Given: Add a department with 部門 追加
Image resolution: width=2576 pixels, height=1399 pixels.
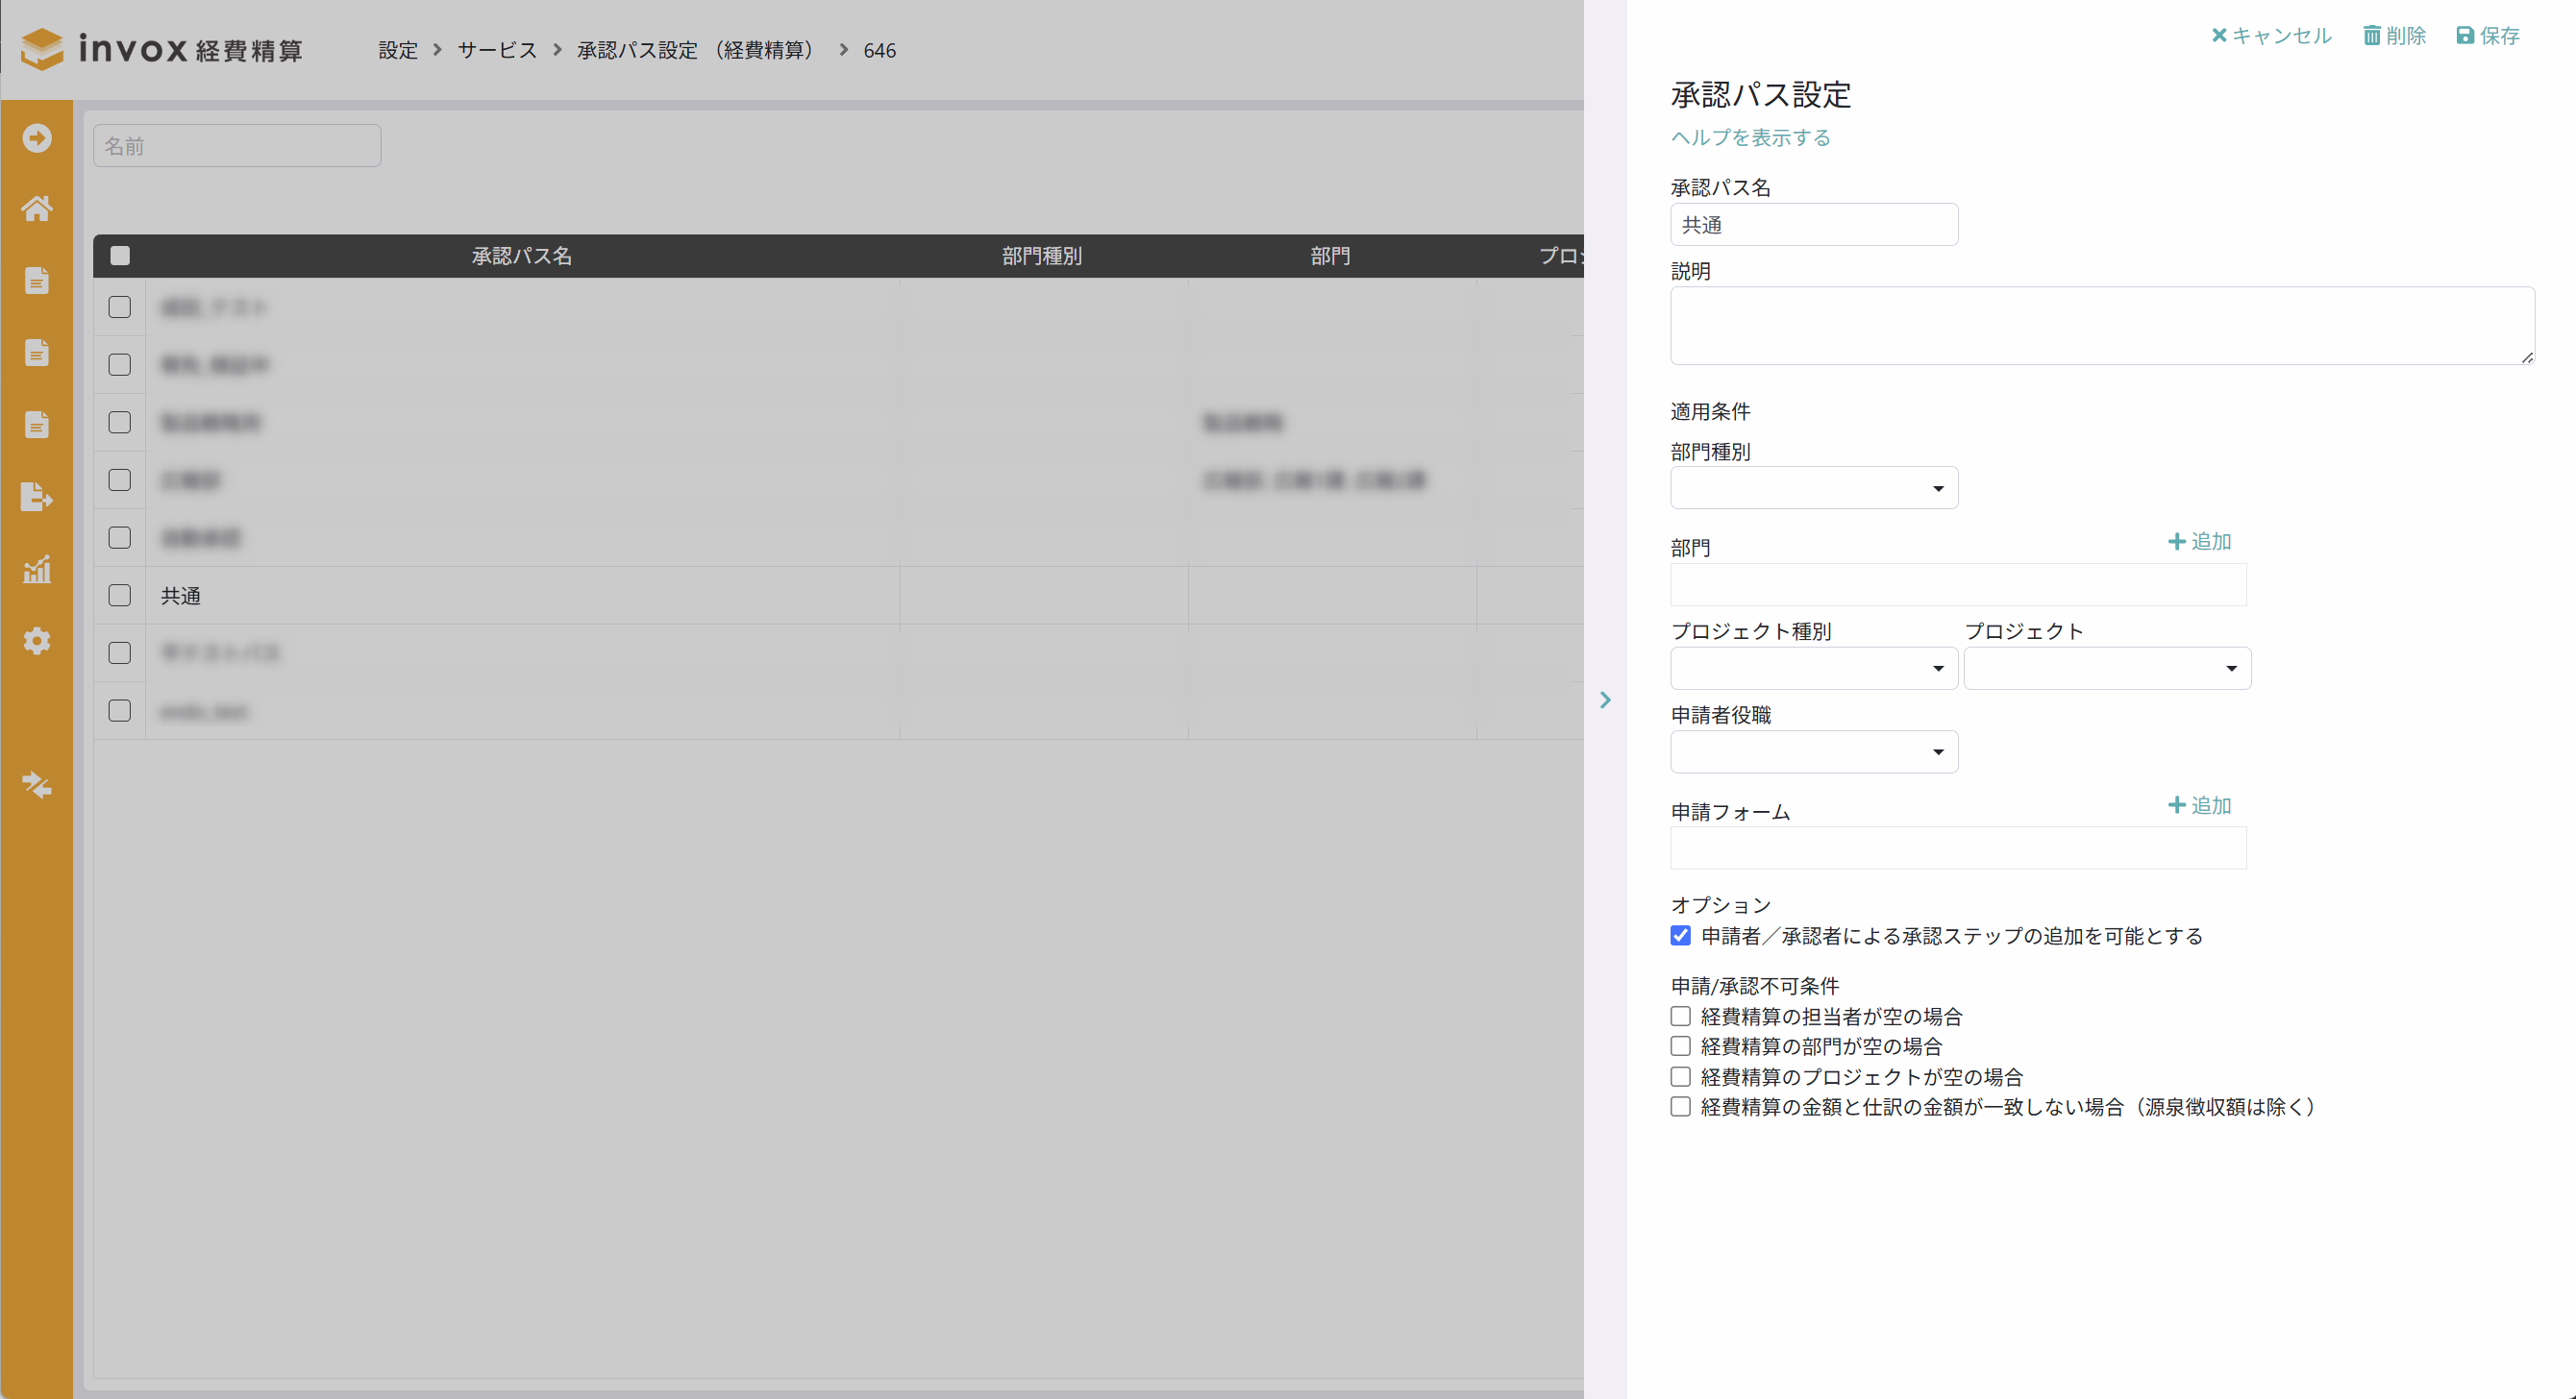Looking at the screenshot, I should 2199,541.
